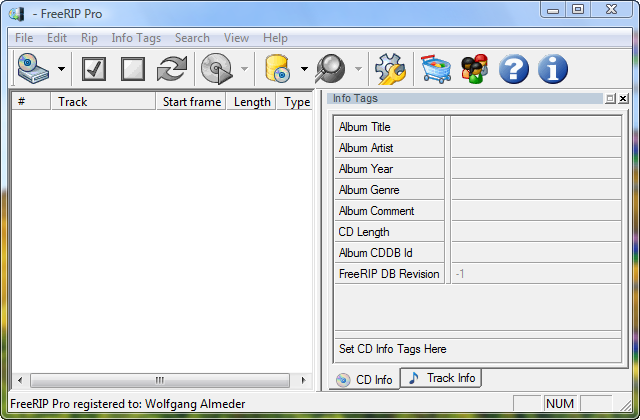Click the group of people community icon
The width and height of the screenshot is (640, 420).
pos(475,69)
